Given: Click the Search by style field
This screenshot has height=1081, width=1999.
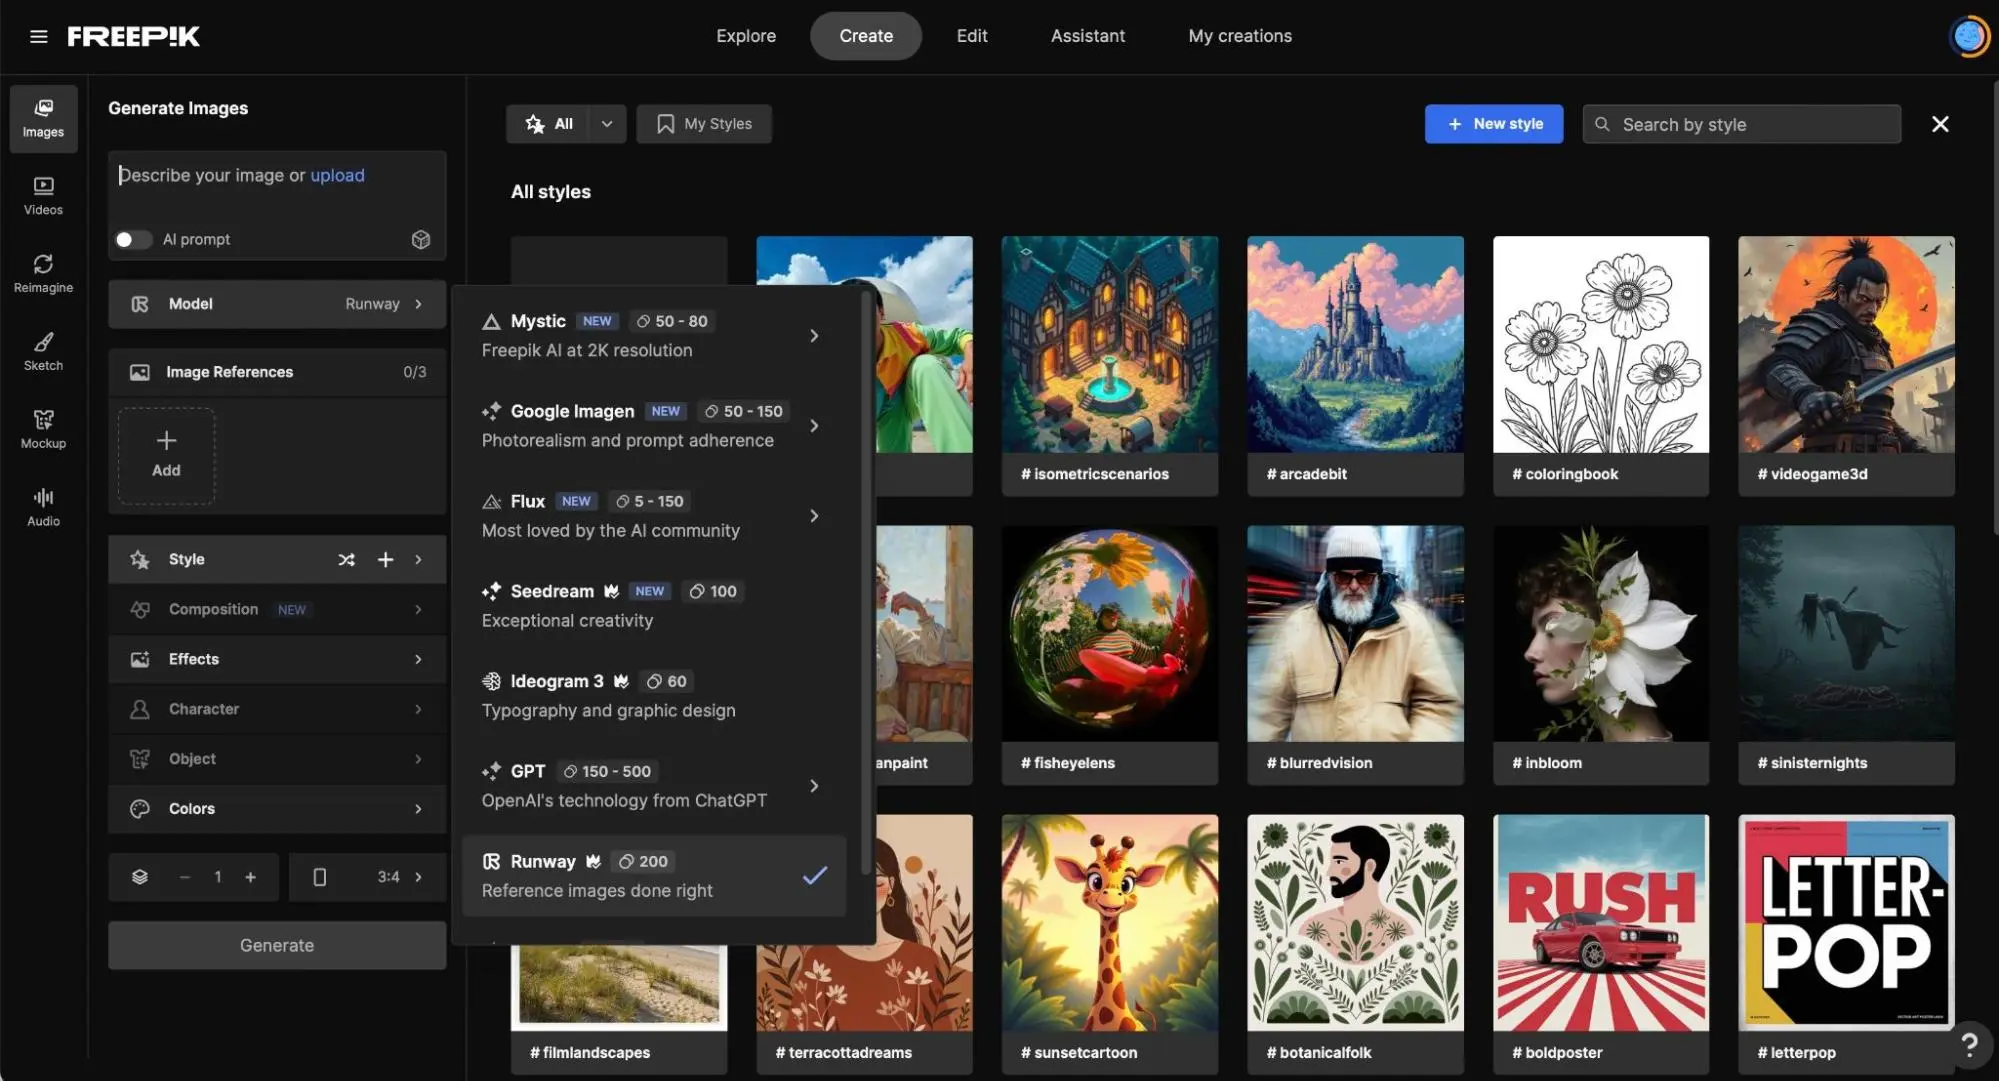Looking at the screenshot, I should 1741,124.
